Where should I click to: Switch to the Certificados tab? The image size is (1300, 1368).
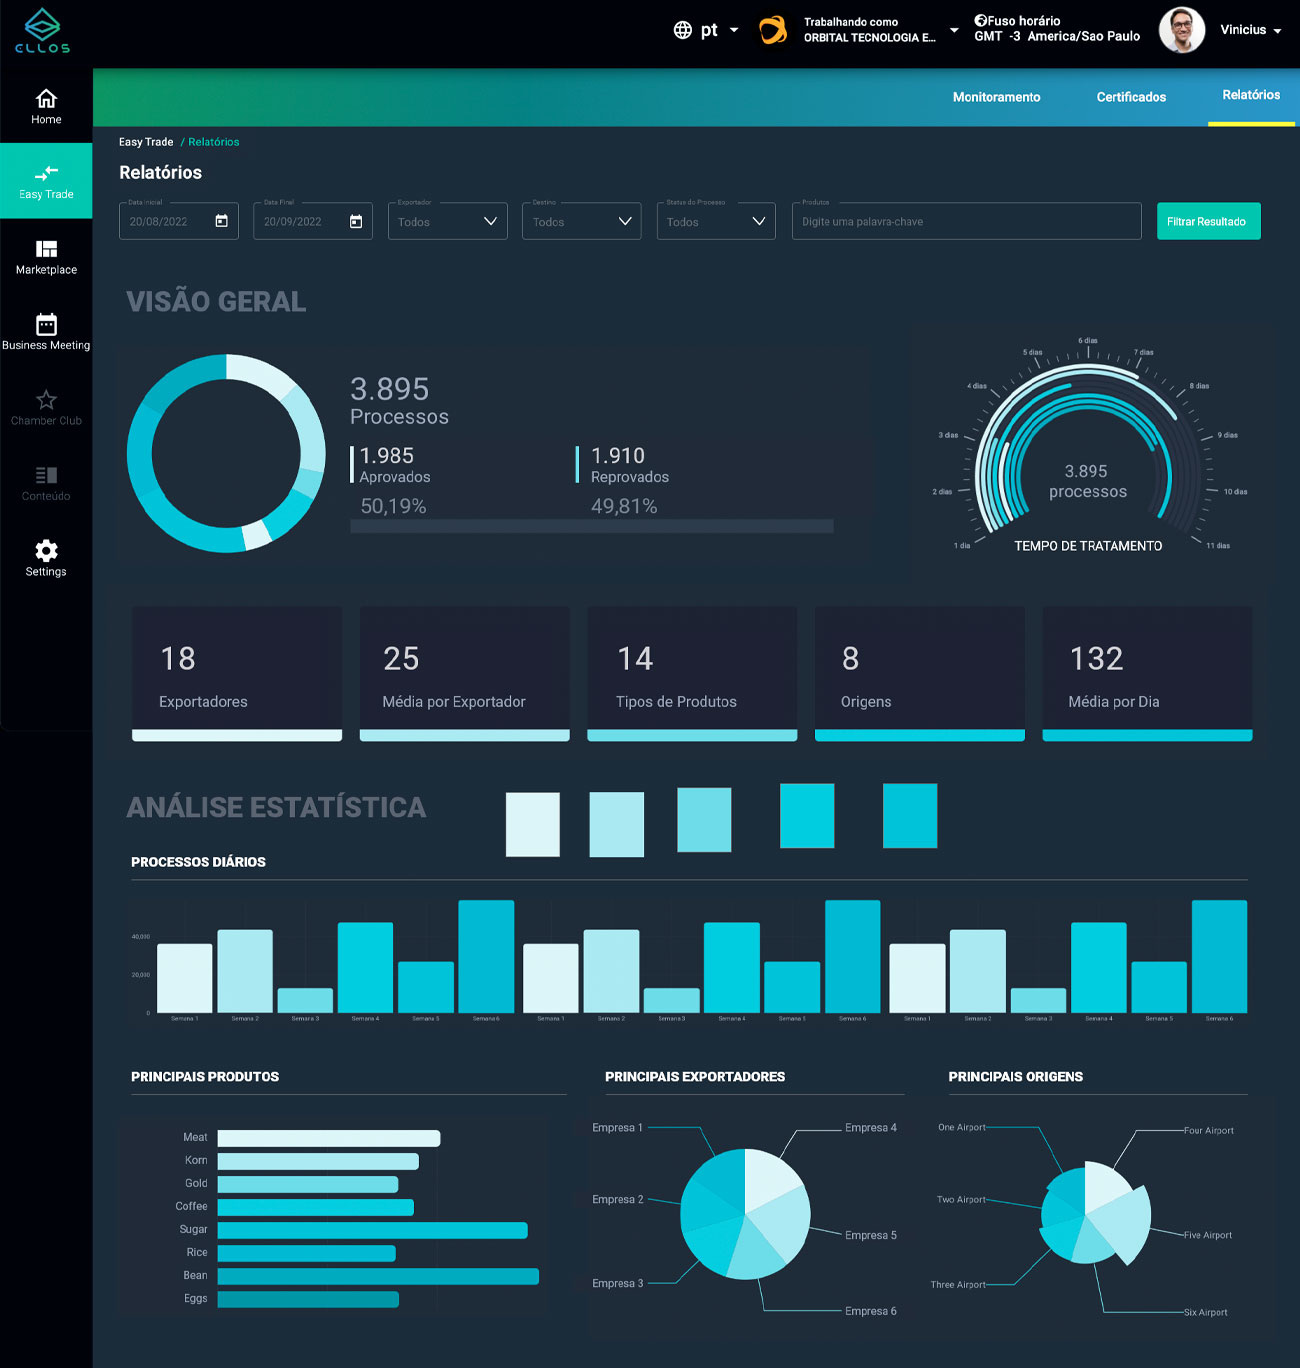pos(1131,97)
